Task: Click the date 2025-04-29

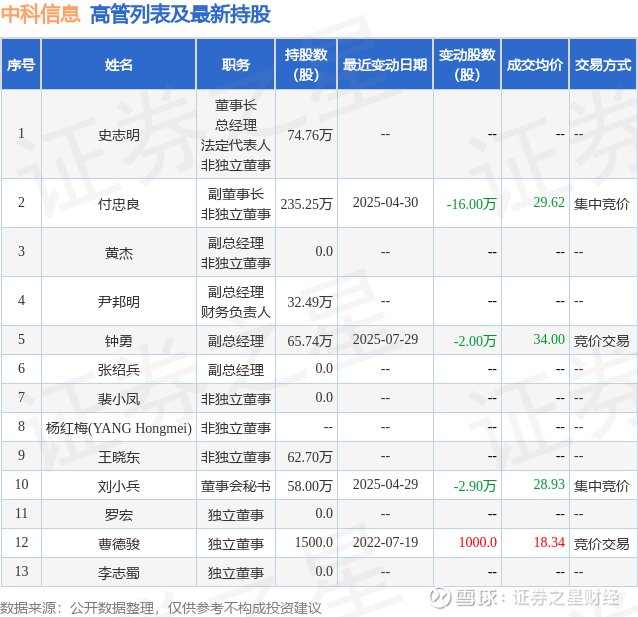Action: pyautogui.click(x=385, y=484)
